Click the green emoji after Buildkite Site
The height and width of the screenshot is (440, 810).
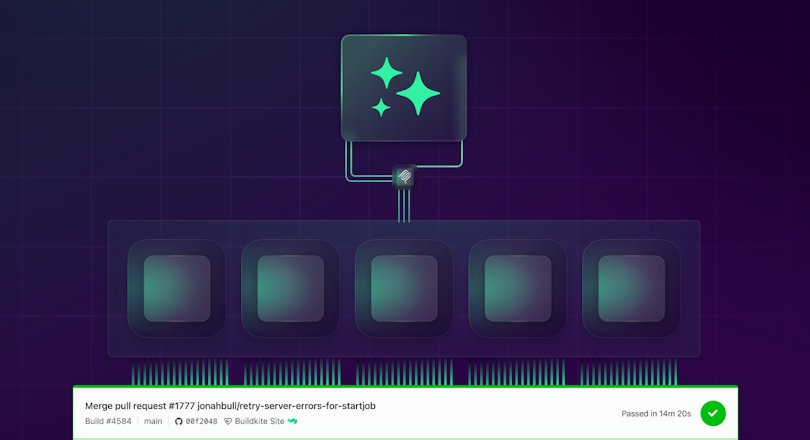[292, 421]
